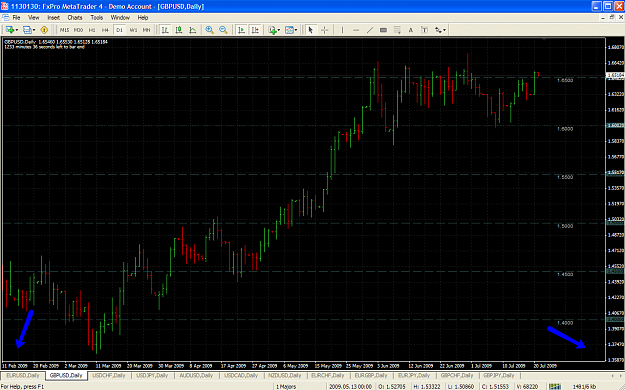625x390 pixels.
Task: Switch chart to M30 timeframe
Action: coord(78,30)
